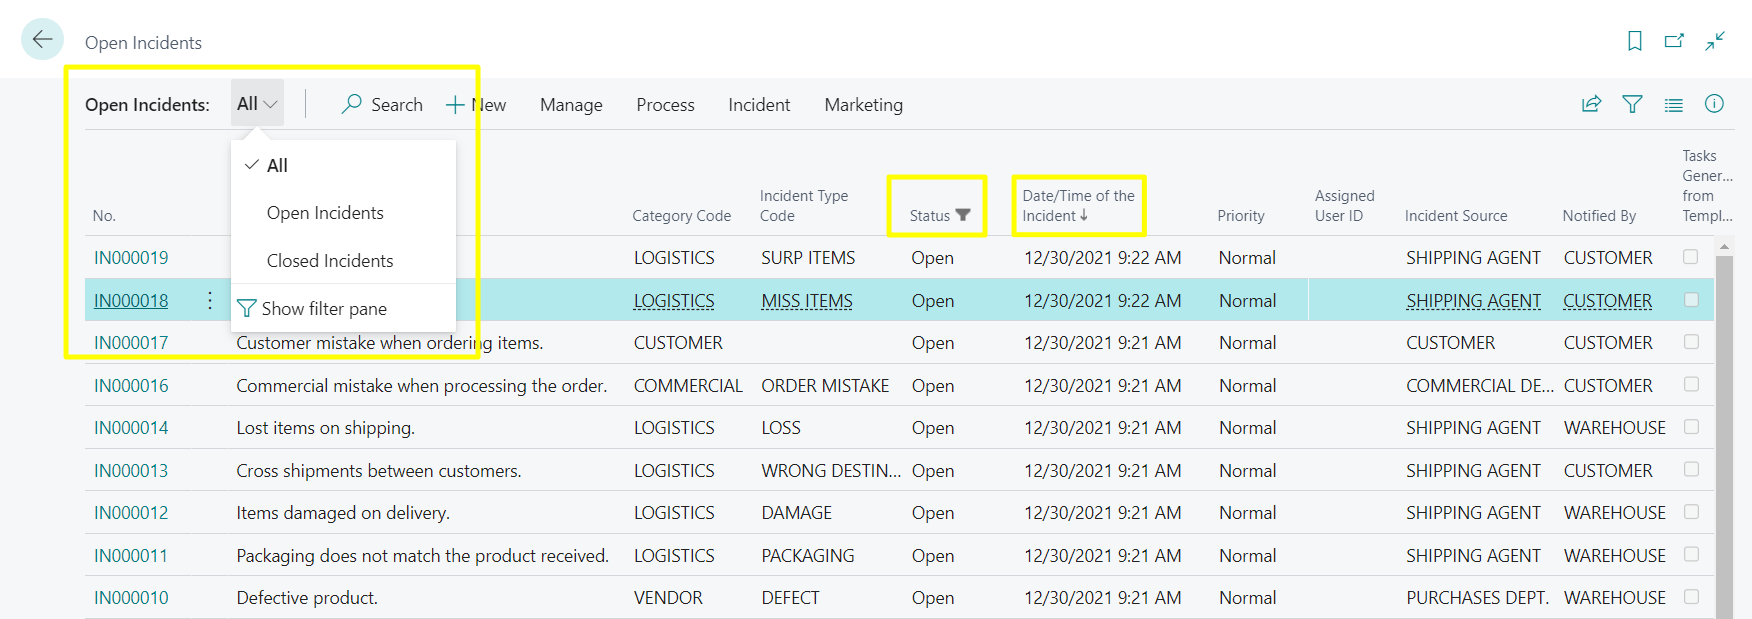Go back using the back arrow
This screenshot has width=1752, height=619.
point(42,39)
